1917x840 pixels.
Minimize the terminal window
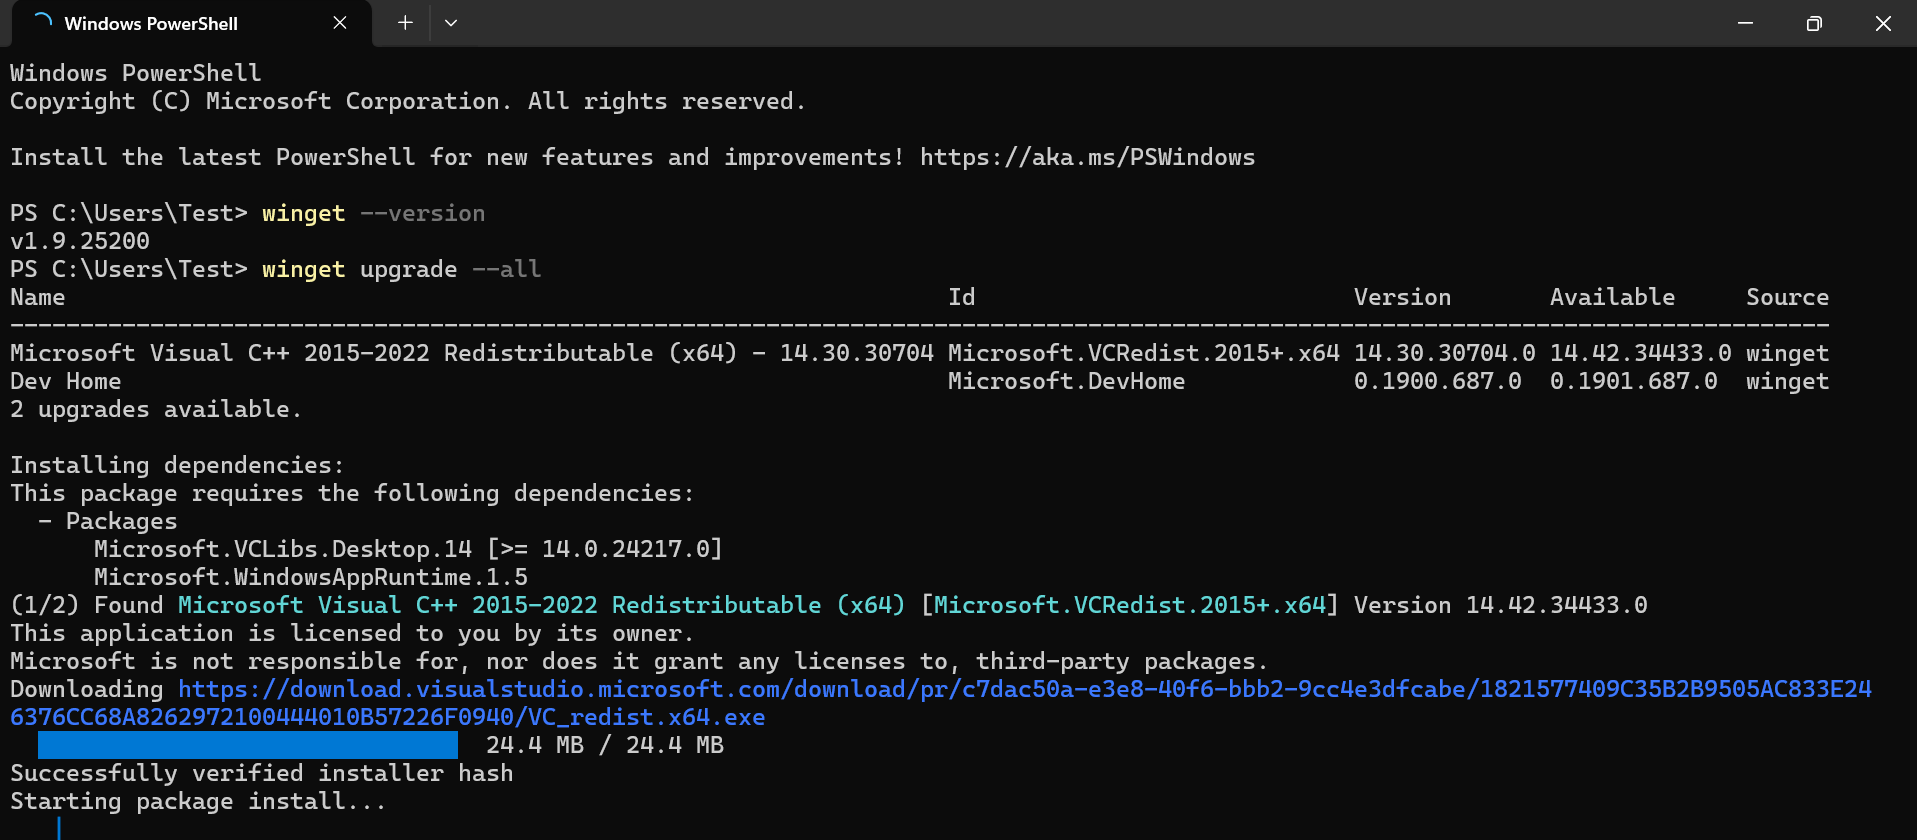click(x=1745, y=23)
